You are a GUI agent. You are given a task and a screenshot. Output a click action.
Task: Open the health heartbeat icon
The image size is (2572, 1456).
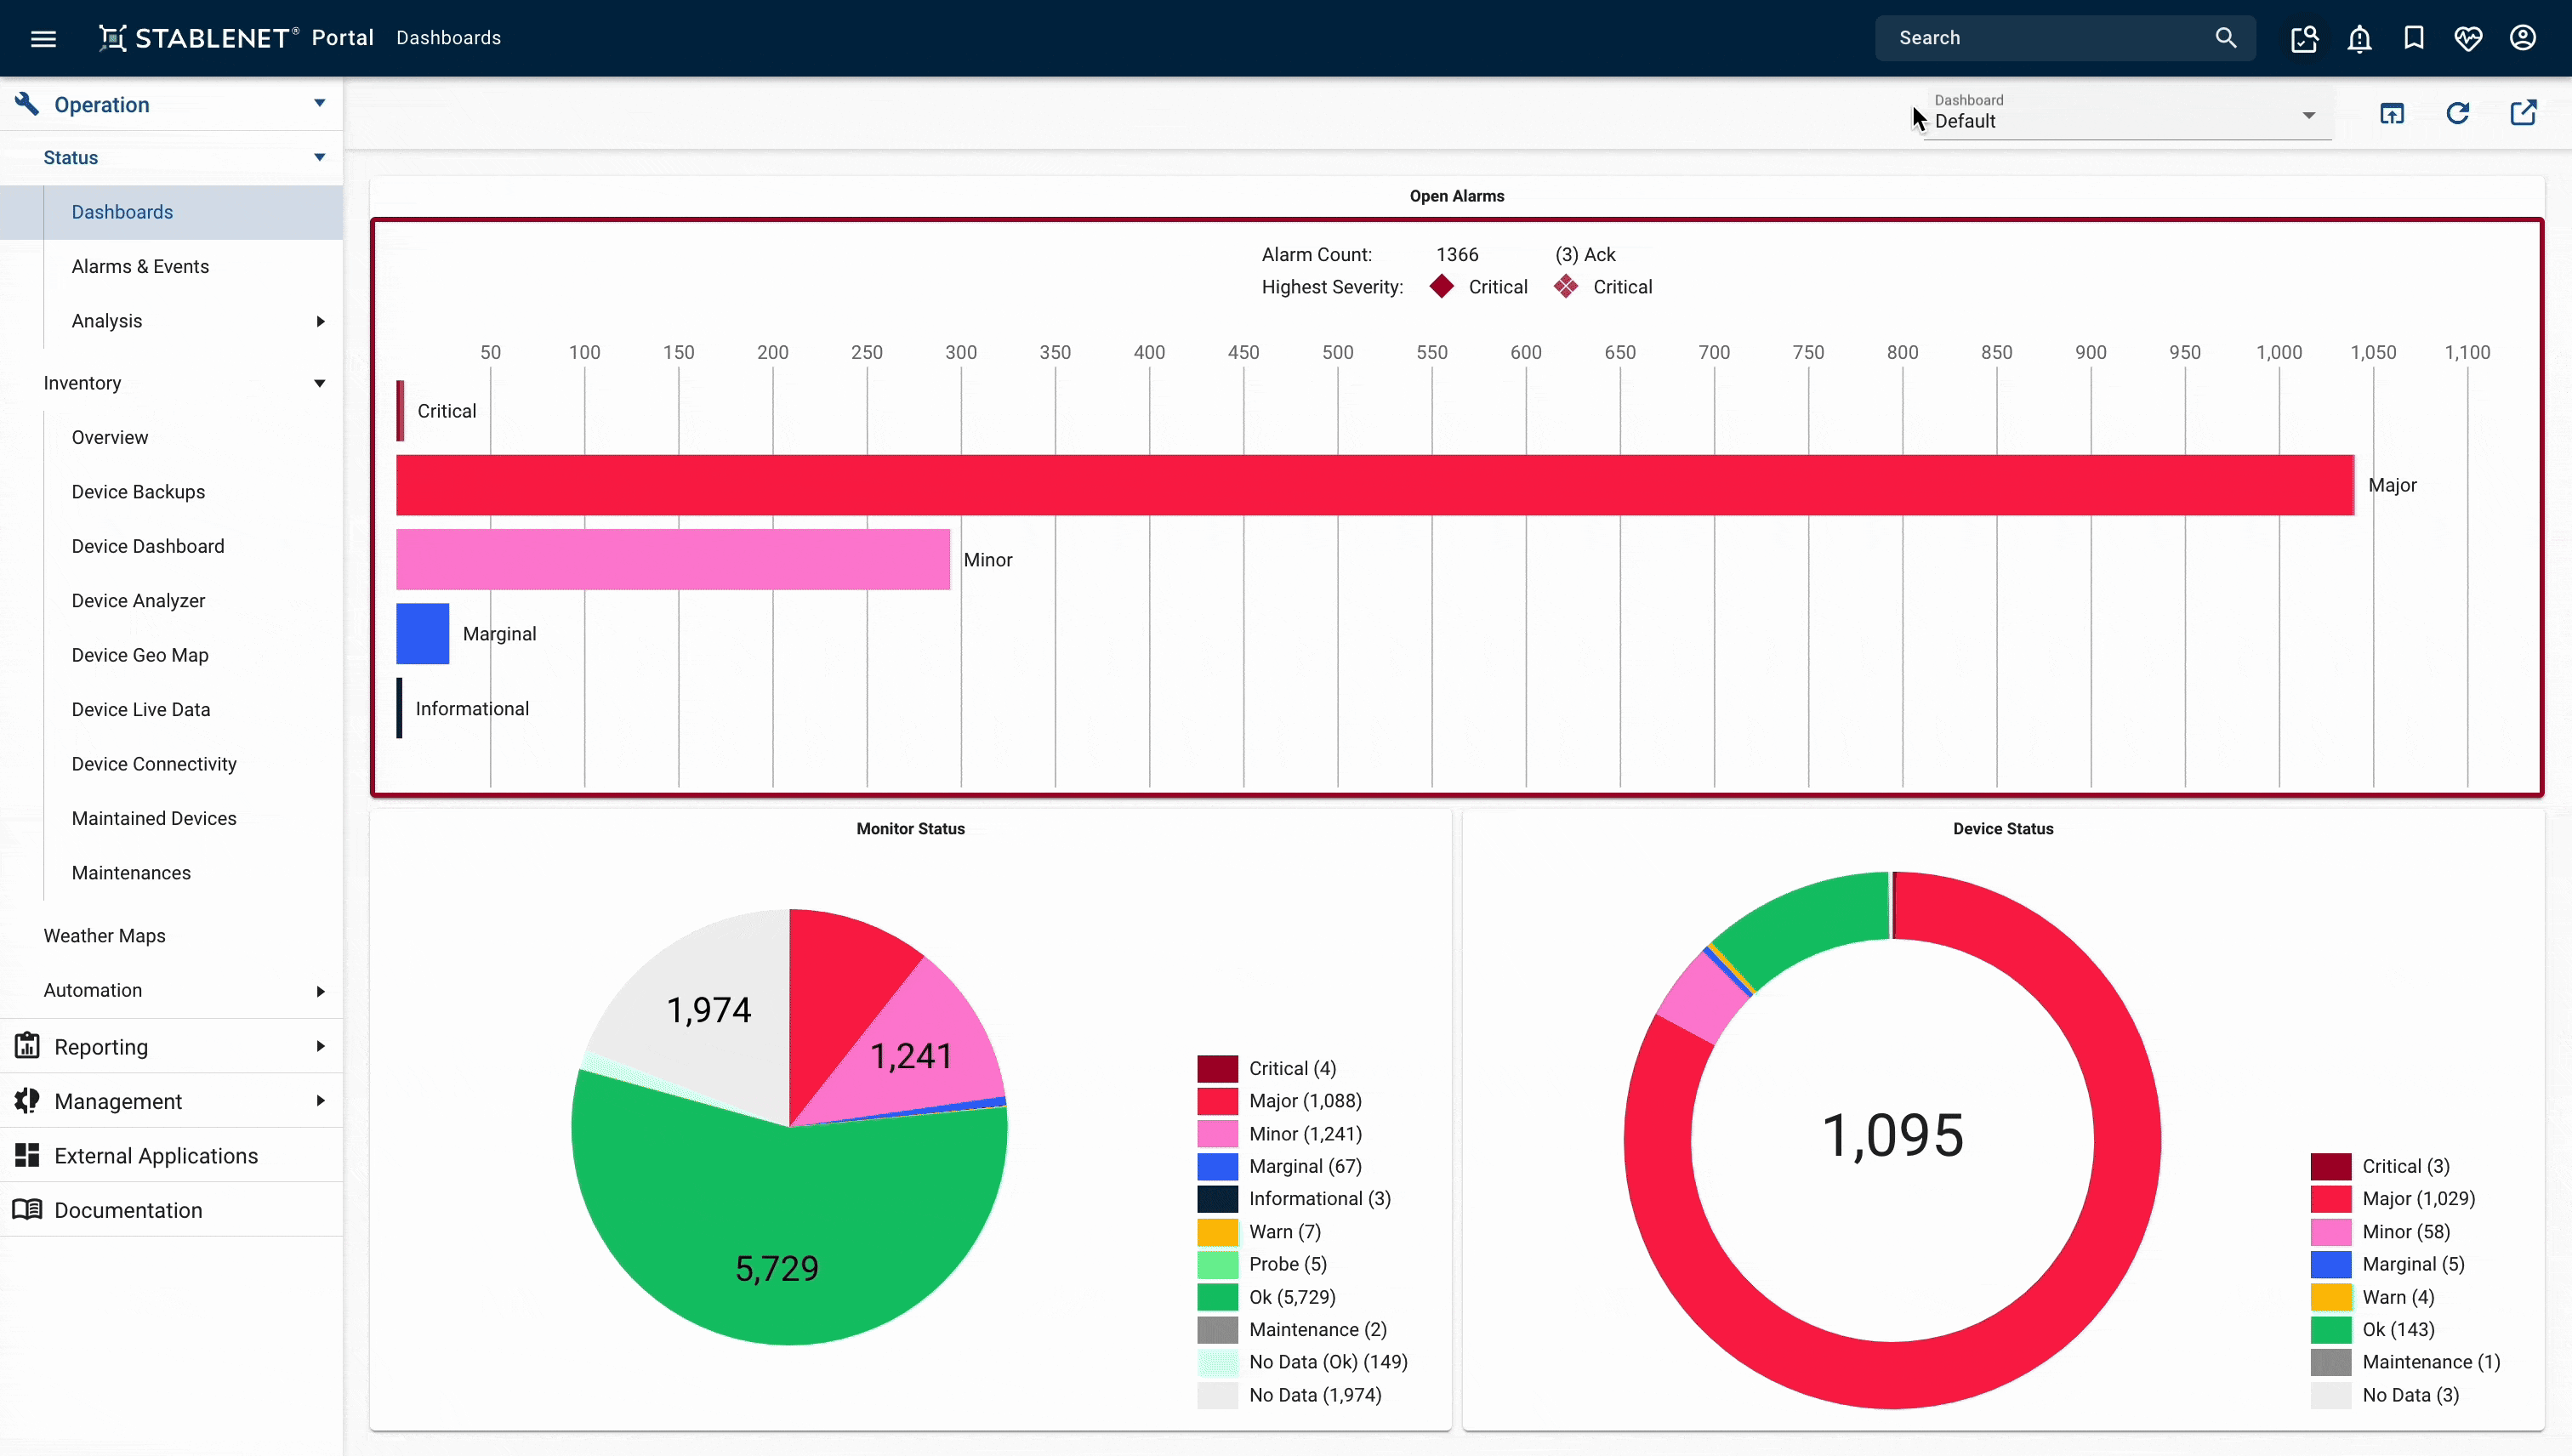2468,38
